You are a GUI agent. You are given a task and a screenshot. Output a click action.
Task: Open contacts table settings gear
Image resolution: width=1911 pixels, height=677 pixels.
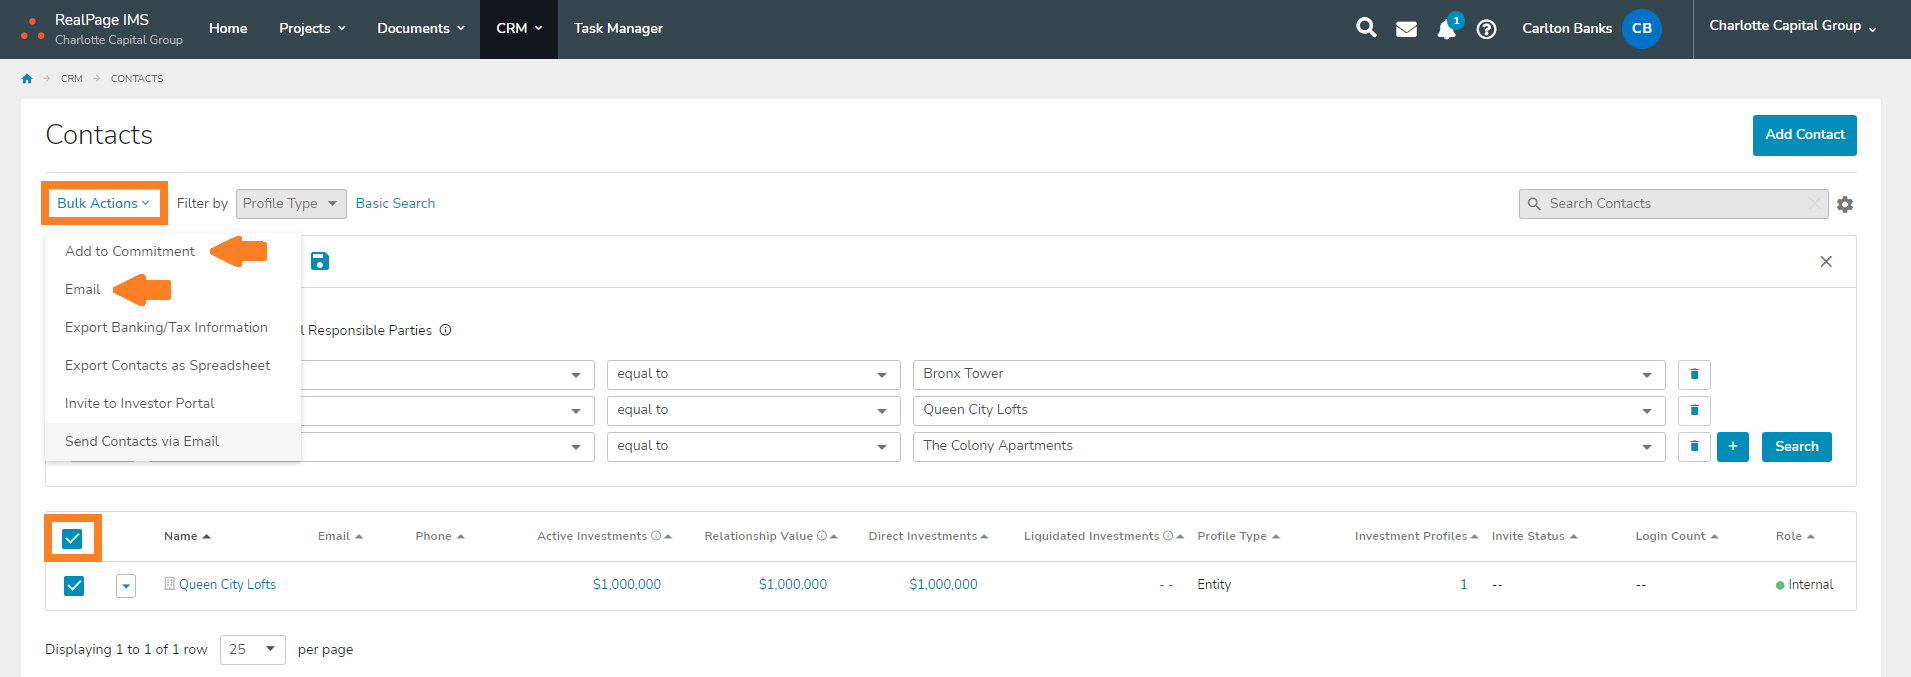[x=1845, y=204]
